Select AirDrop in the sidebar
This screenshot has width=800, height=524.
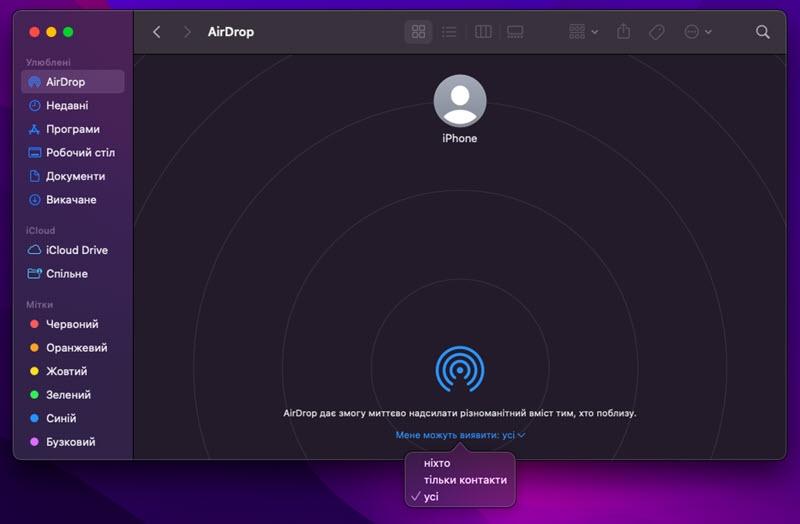pyautogui.click(x=73, y=82)
